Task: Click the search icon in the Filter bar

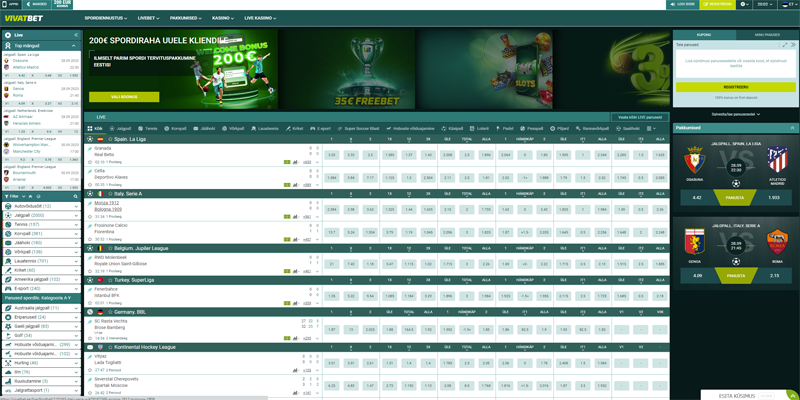Action: click(x=76, y=196)
